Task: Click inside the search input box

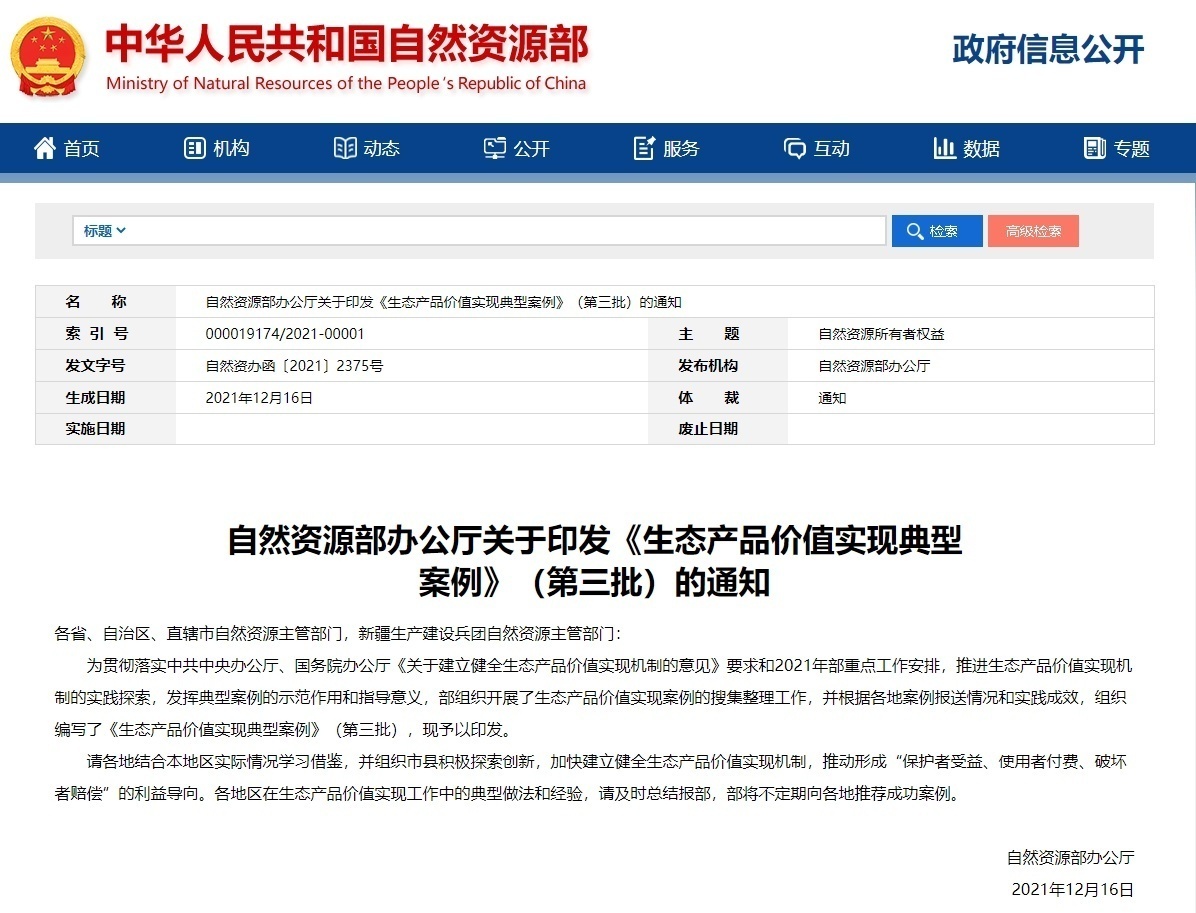Action: [x=500, y=231]
